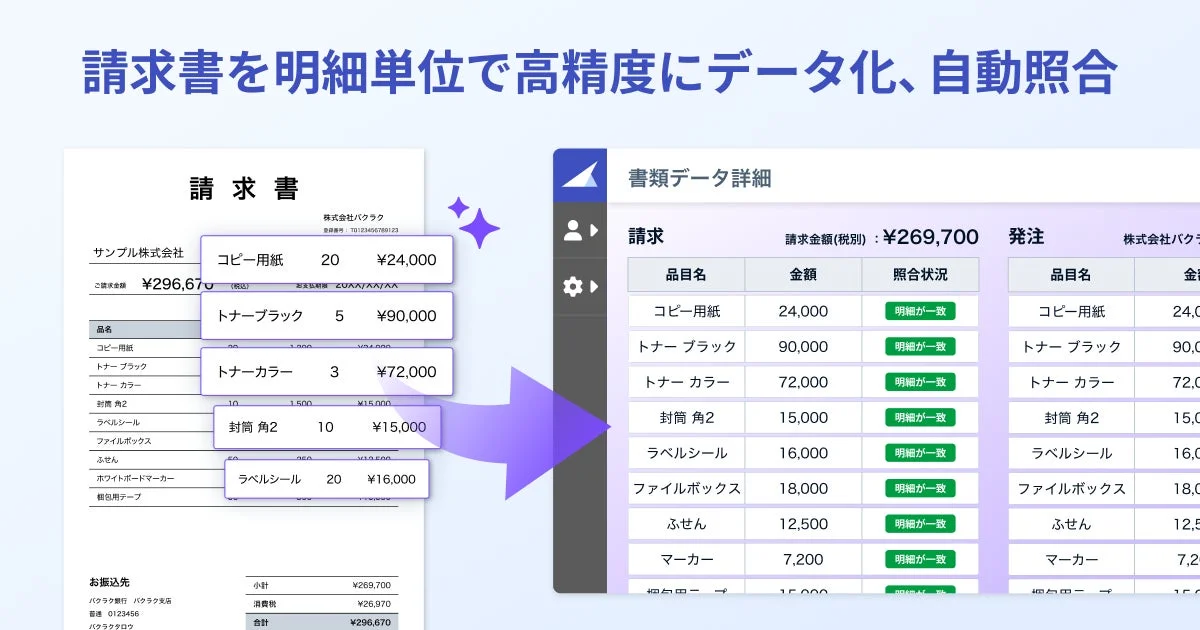Click the 照合状況 column header
The width and height of the screenshot is (1200, 630).
coord(920,274)
